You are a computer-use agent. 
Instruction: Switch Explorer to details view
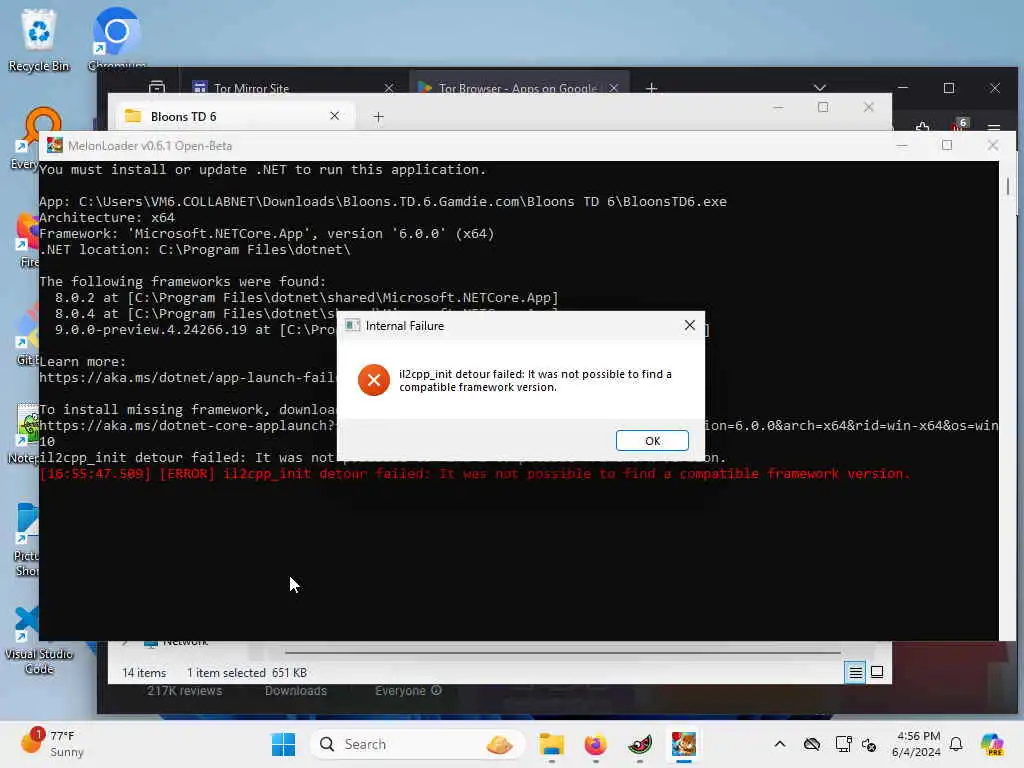[x=856, y=672]
